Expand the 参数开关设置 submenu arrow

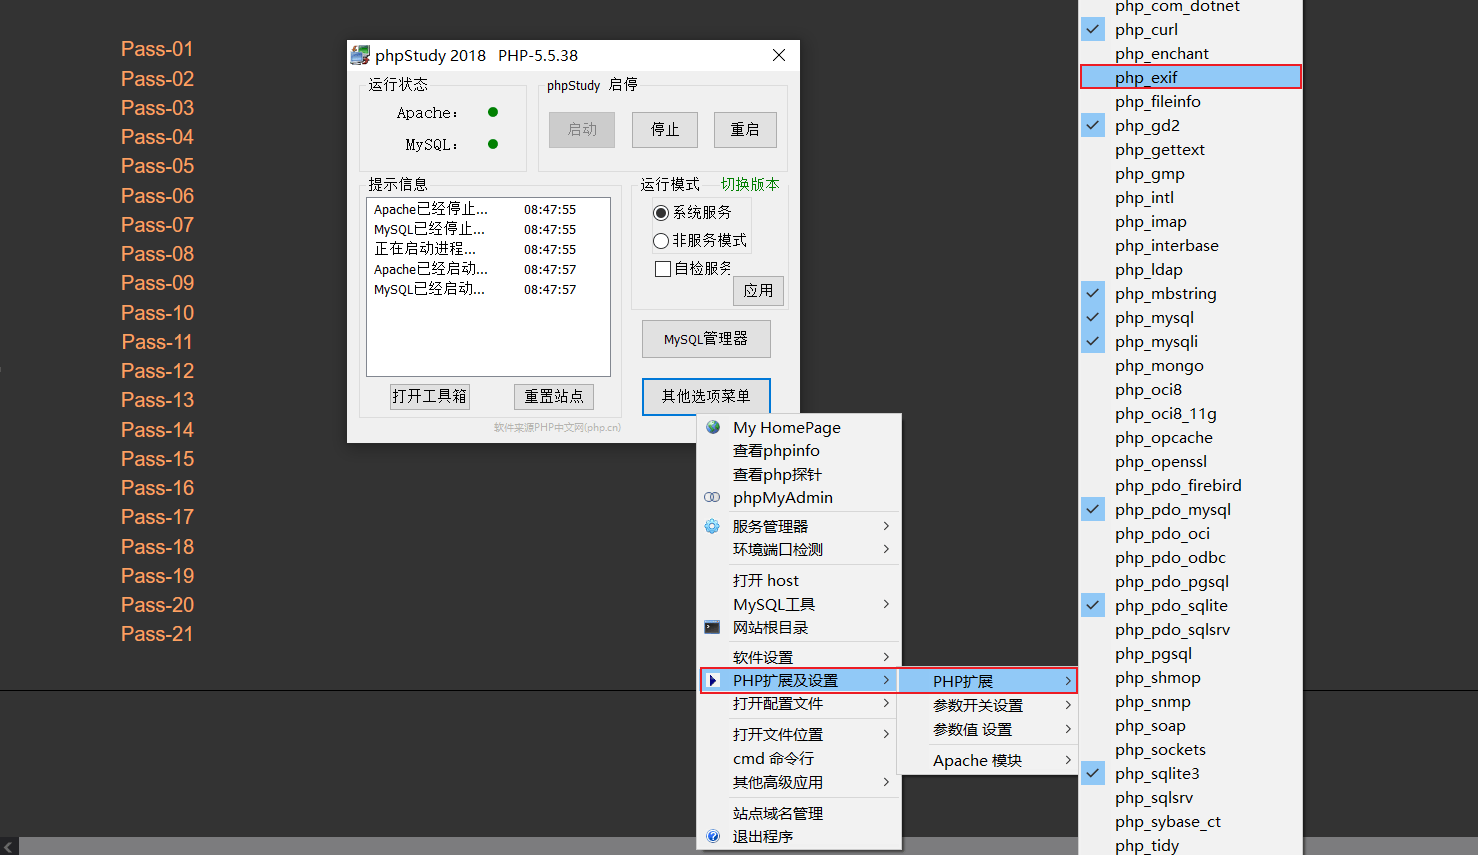coord(1068,705)
